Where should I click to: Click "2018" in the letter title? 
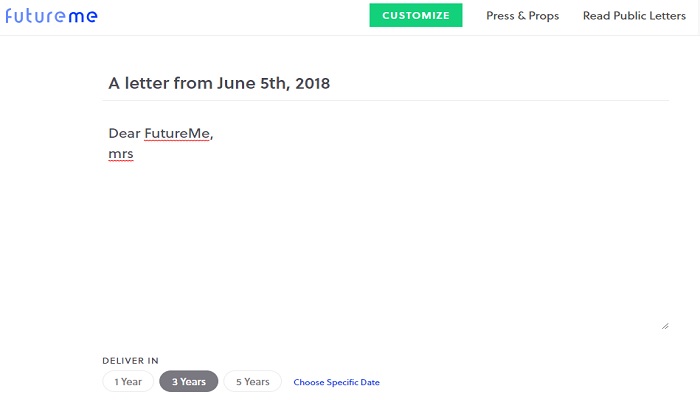(312, 83)
